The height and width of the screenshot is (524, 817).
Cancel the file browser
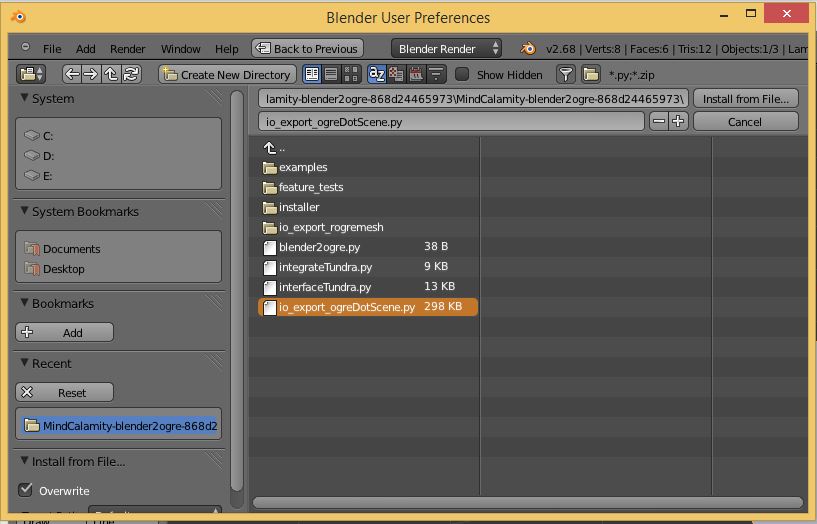tap(746, 122)
